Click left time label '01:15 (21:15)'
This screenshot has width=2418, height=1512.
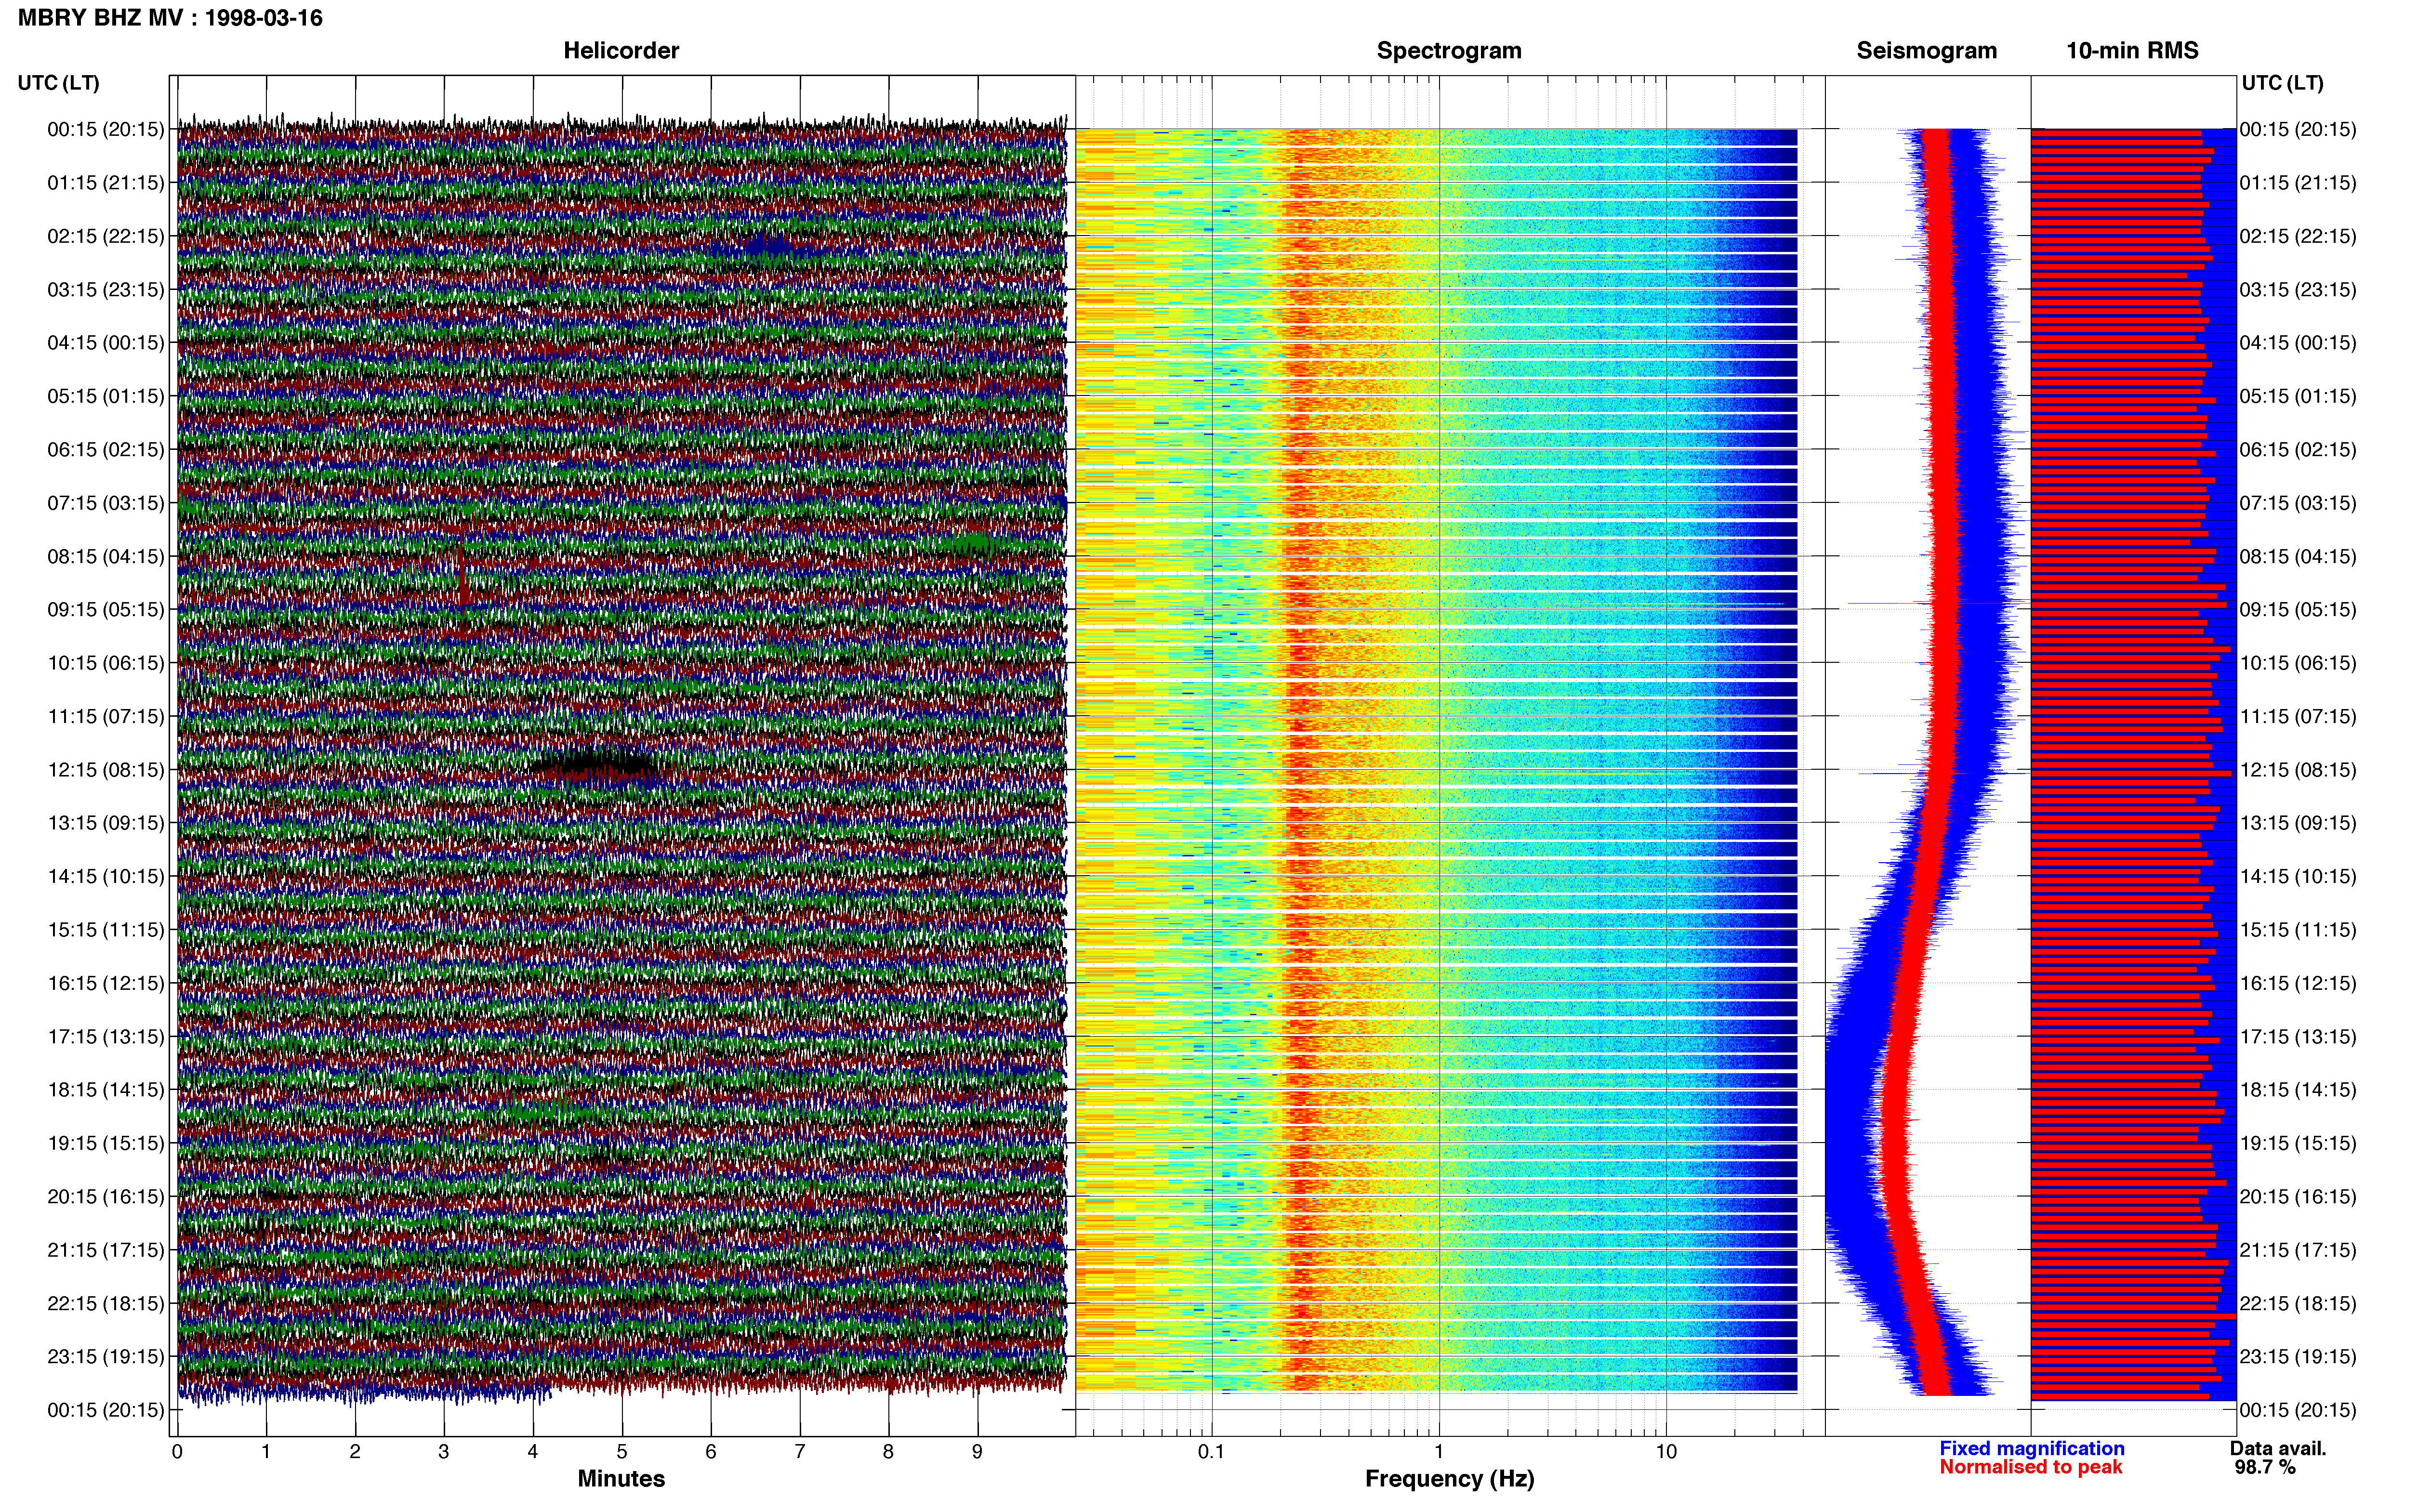click(105, 183)
